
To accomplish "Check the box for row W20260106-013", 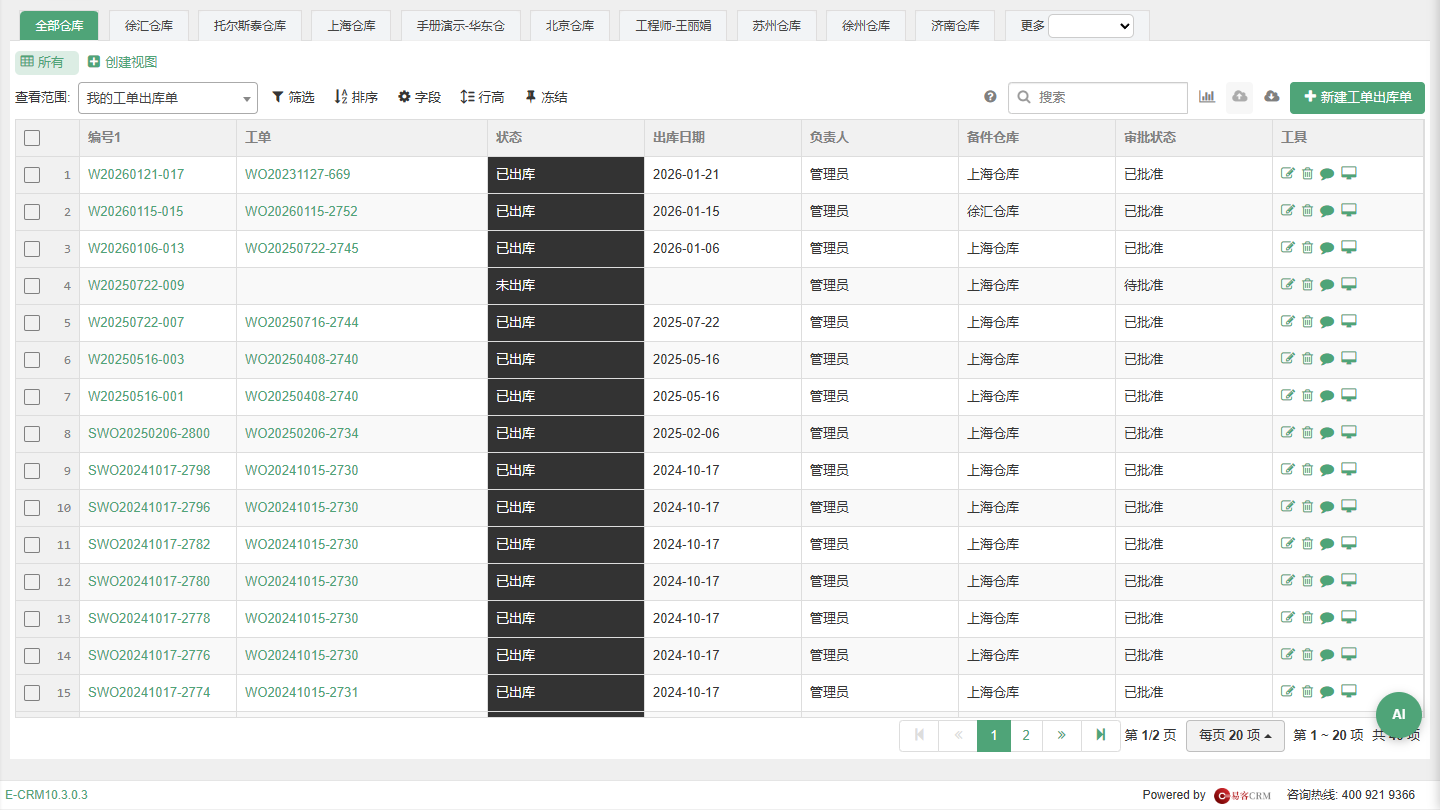I will pos(32,249).
